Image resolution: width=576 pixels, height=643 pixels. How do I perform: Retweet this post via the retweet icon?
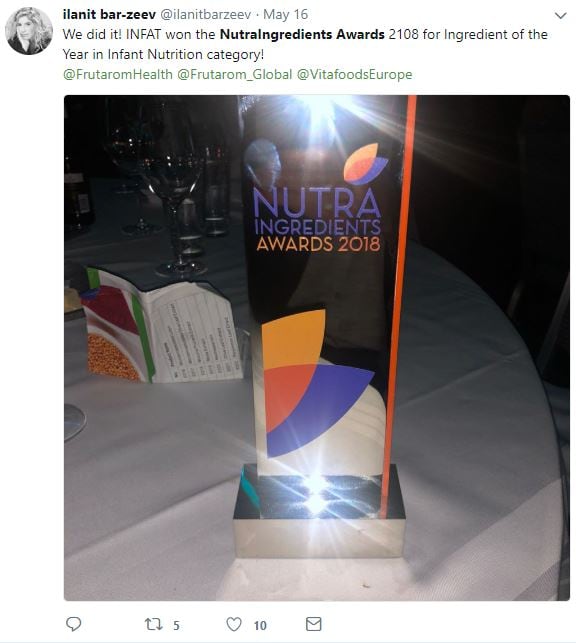point(153,624)
